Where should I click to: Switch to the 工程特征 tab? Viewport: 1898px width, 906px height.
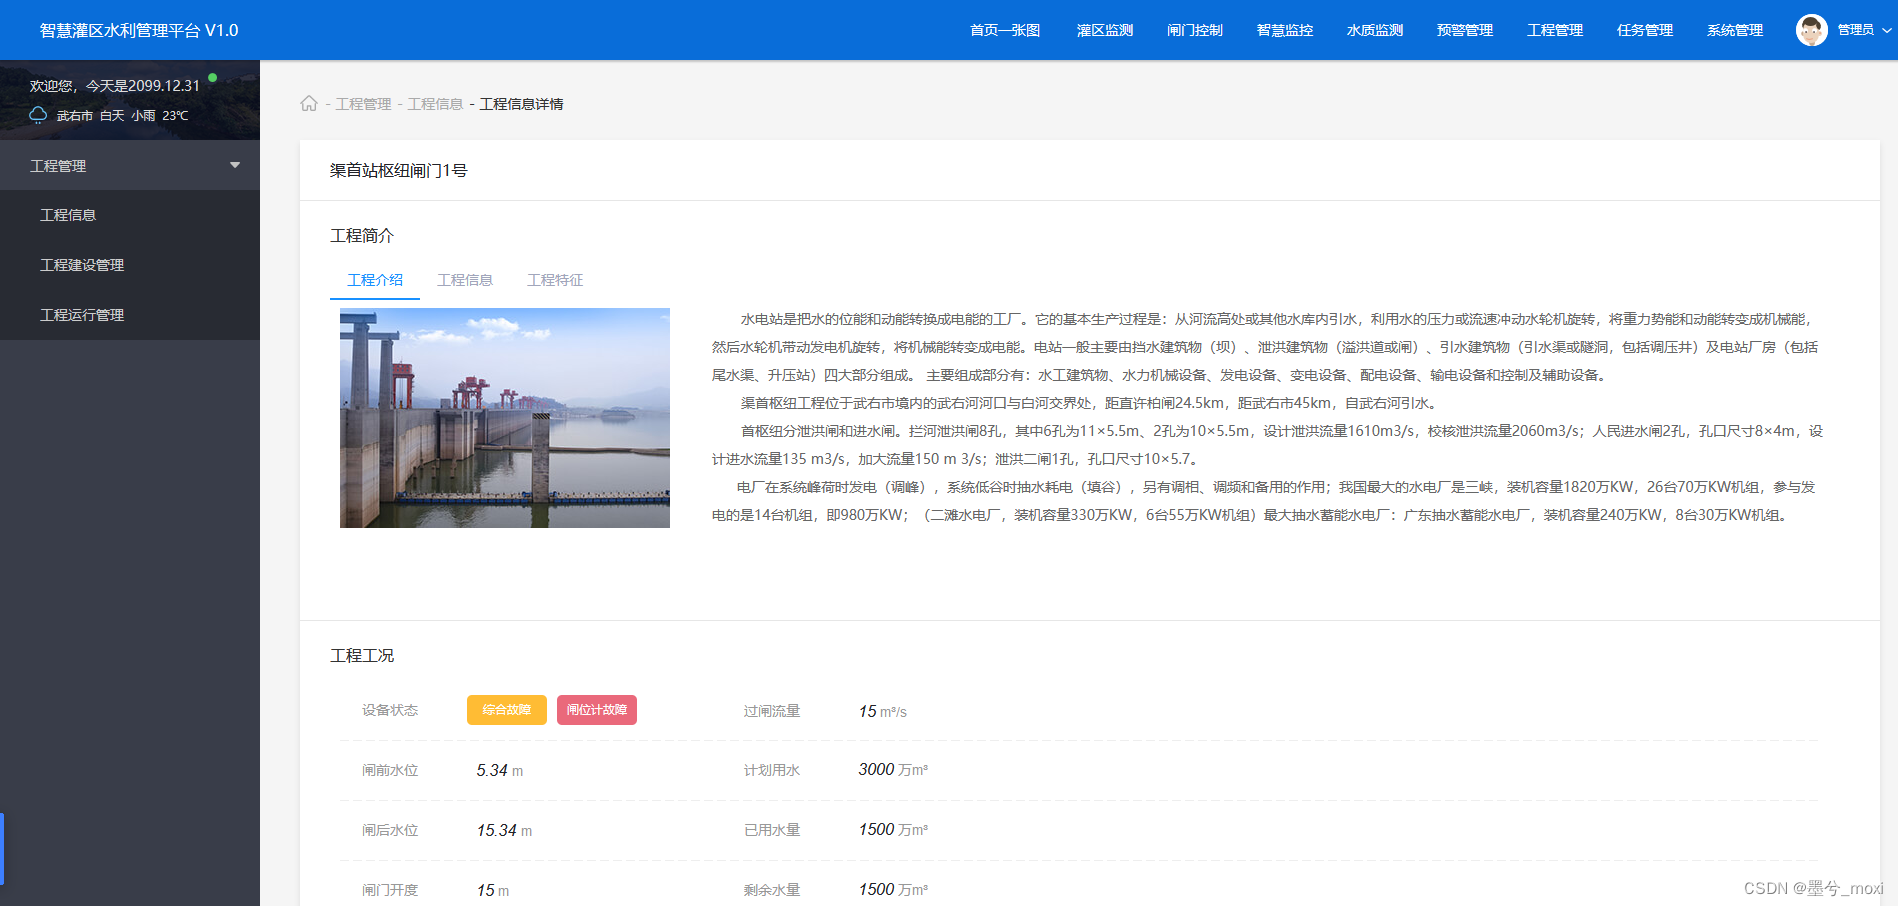[x=555, y=280]
